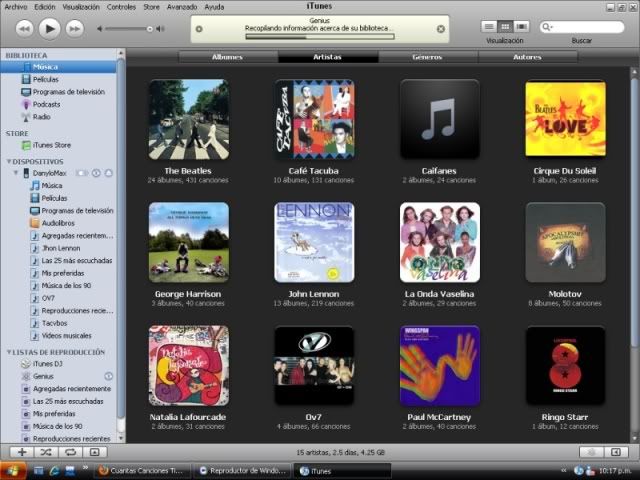Click the refresh icon beside Genius
The height and width of the screenshot is (480, 640).
point(109,376)
